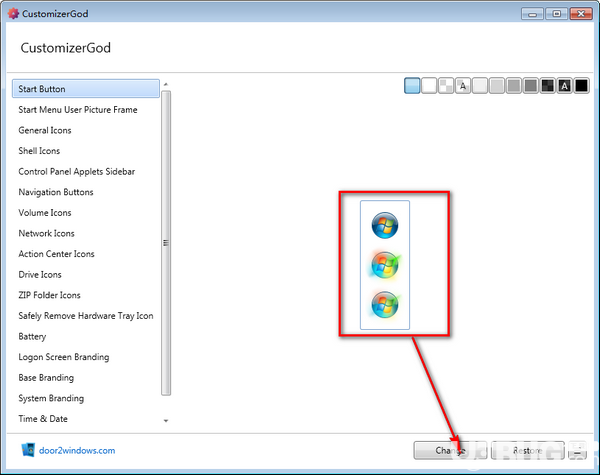Pick the dark swatch with white letter A
Image resolution: width=600 pixels, height=475 pixels.
click(564, 86)
